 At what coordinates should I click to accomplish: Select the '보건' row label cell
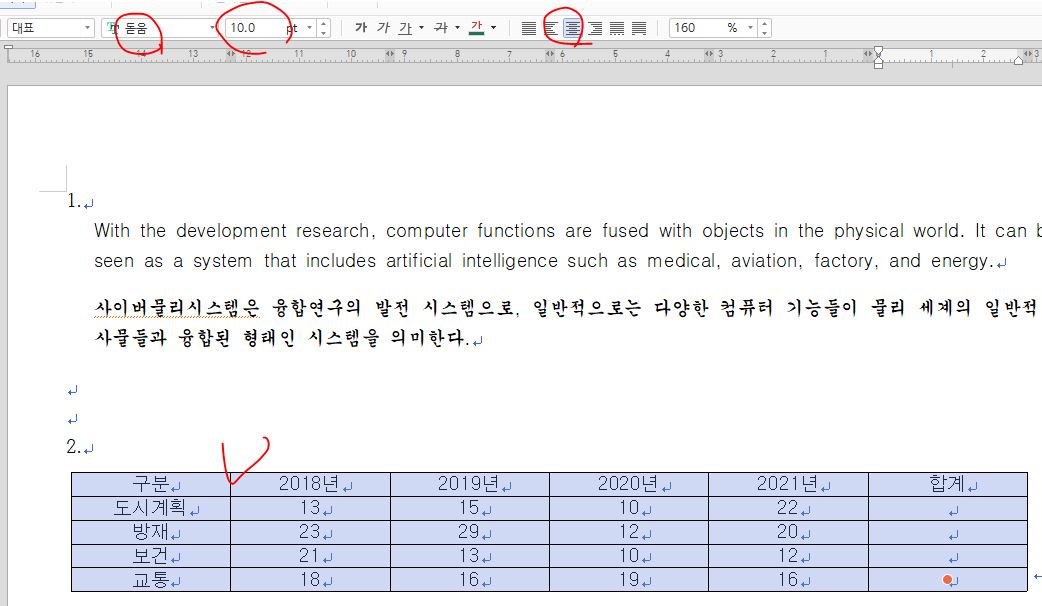151,556
